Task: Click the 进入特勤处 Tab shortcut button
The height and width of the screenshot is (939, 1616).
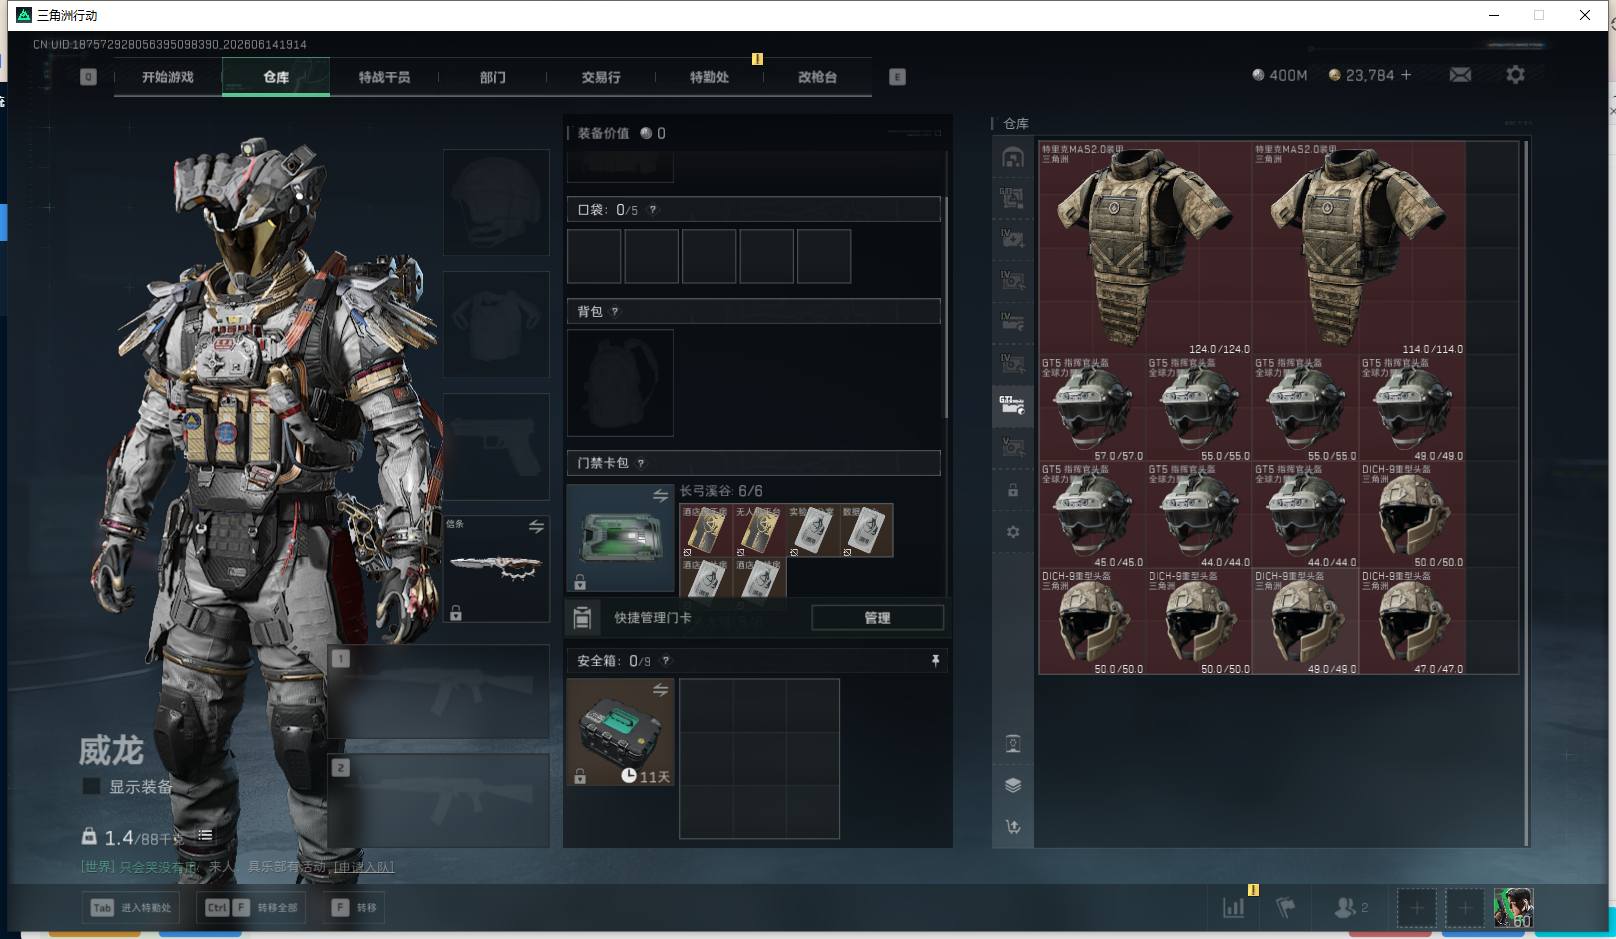Action: 132,908
